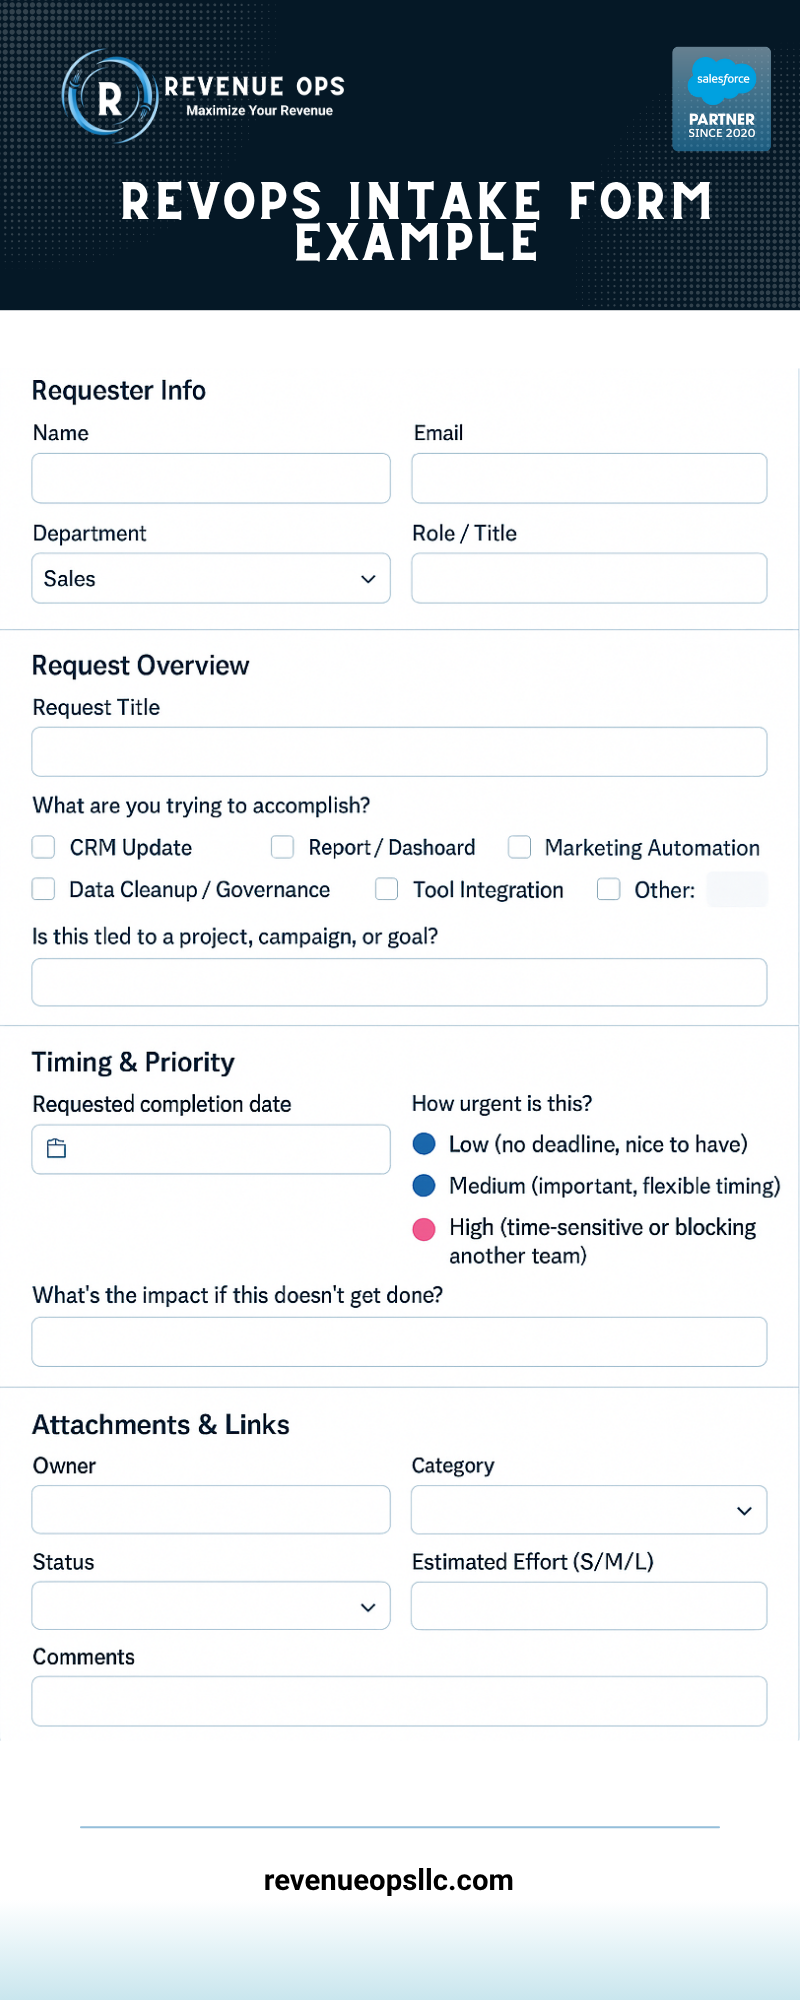
Task: Click into the Name input field
Action: tap(211, 478)
